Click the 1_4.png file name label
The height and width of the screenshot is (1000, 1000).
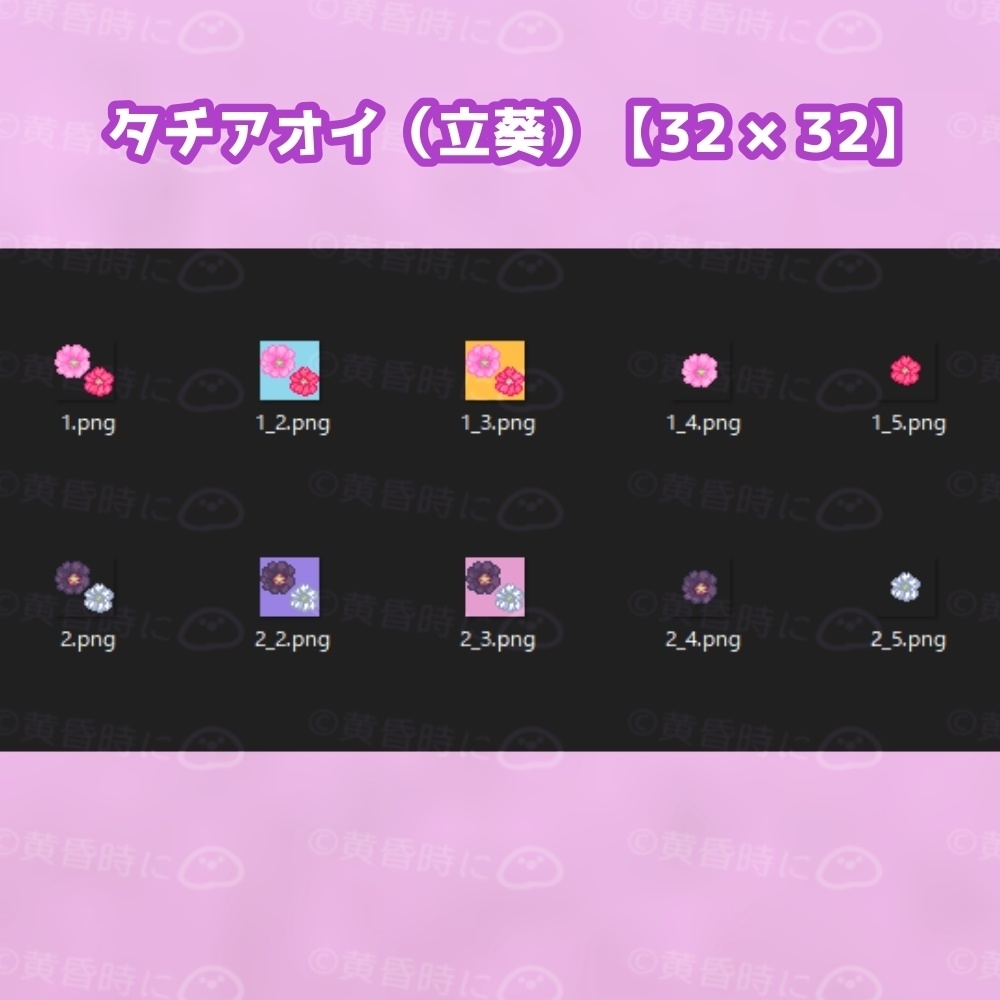click(x=704, y=423)
